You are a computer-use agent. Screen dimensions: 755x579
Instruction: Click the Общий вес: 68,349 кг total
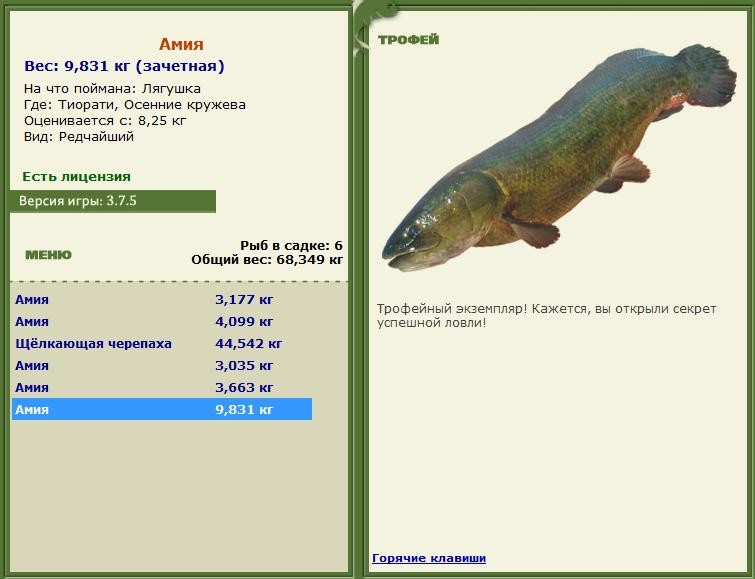pos(267,260)
